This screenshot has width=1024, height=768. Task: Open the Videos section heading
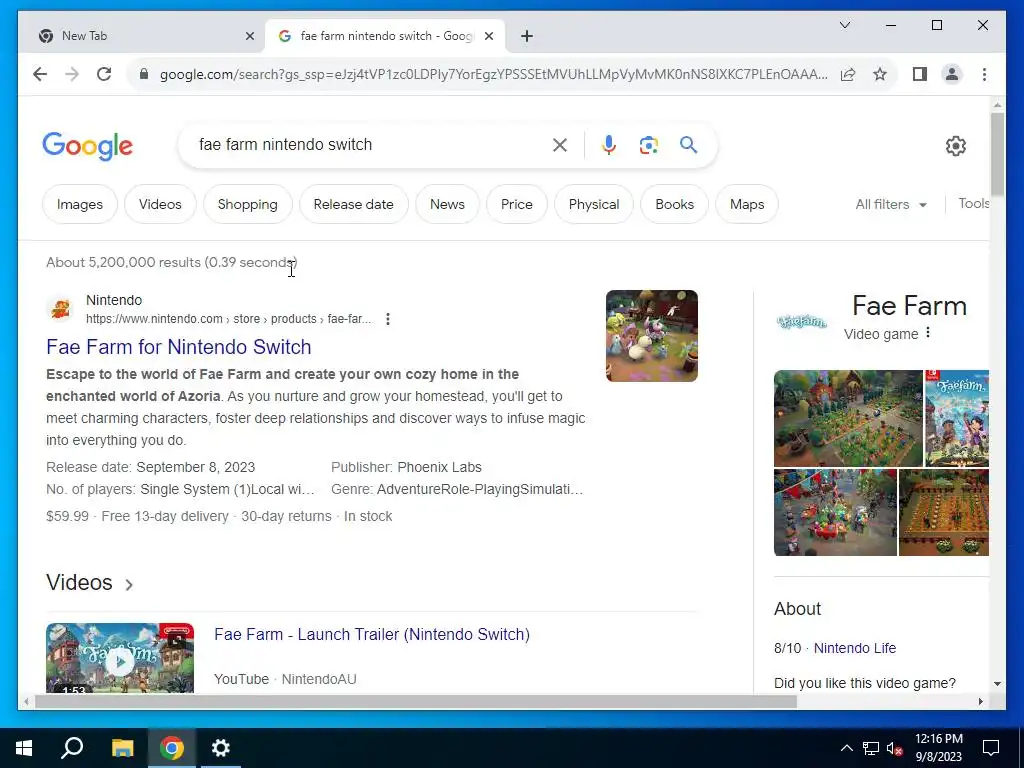(x=79, y=583)
